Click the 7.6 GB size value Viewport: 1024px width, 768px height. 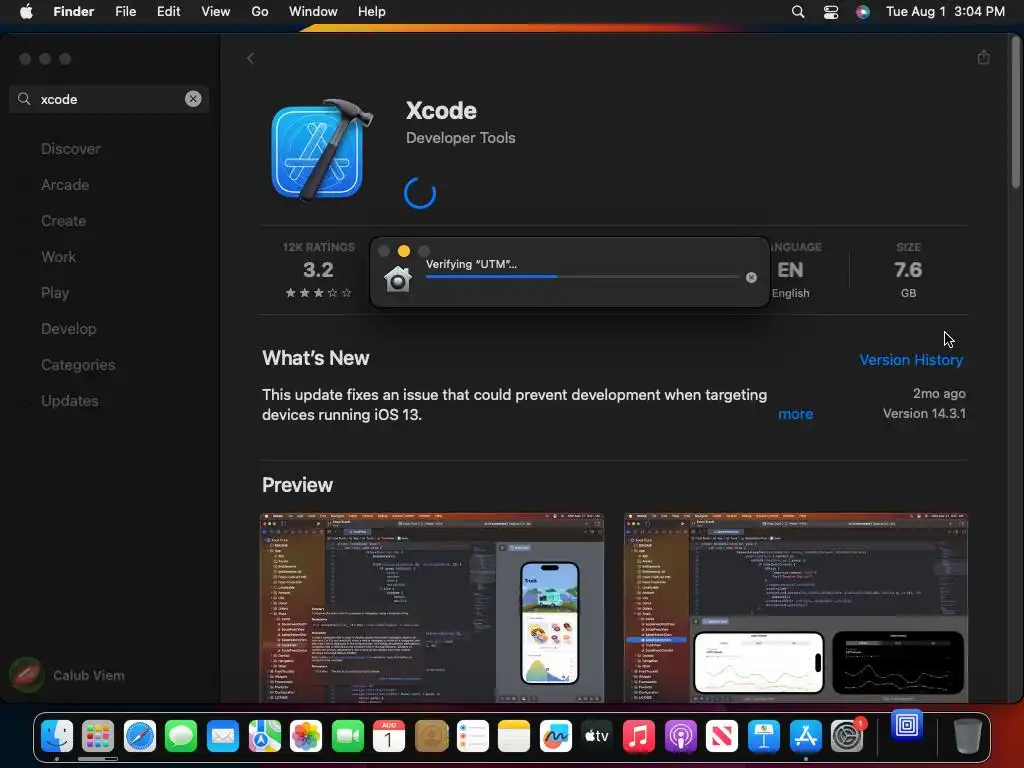(908, 270)
